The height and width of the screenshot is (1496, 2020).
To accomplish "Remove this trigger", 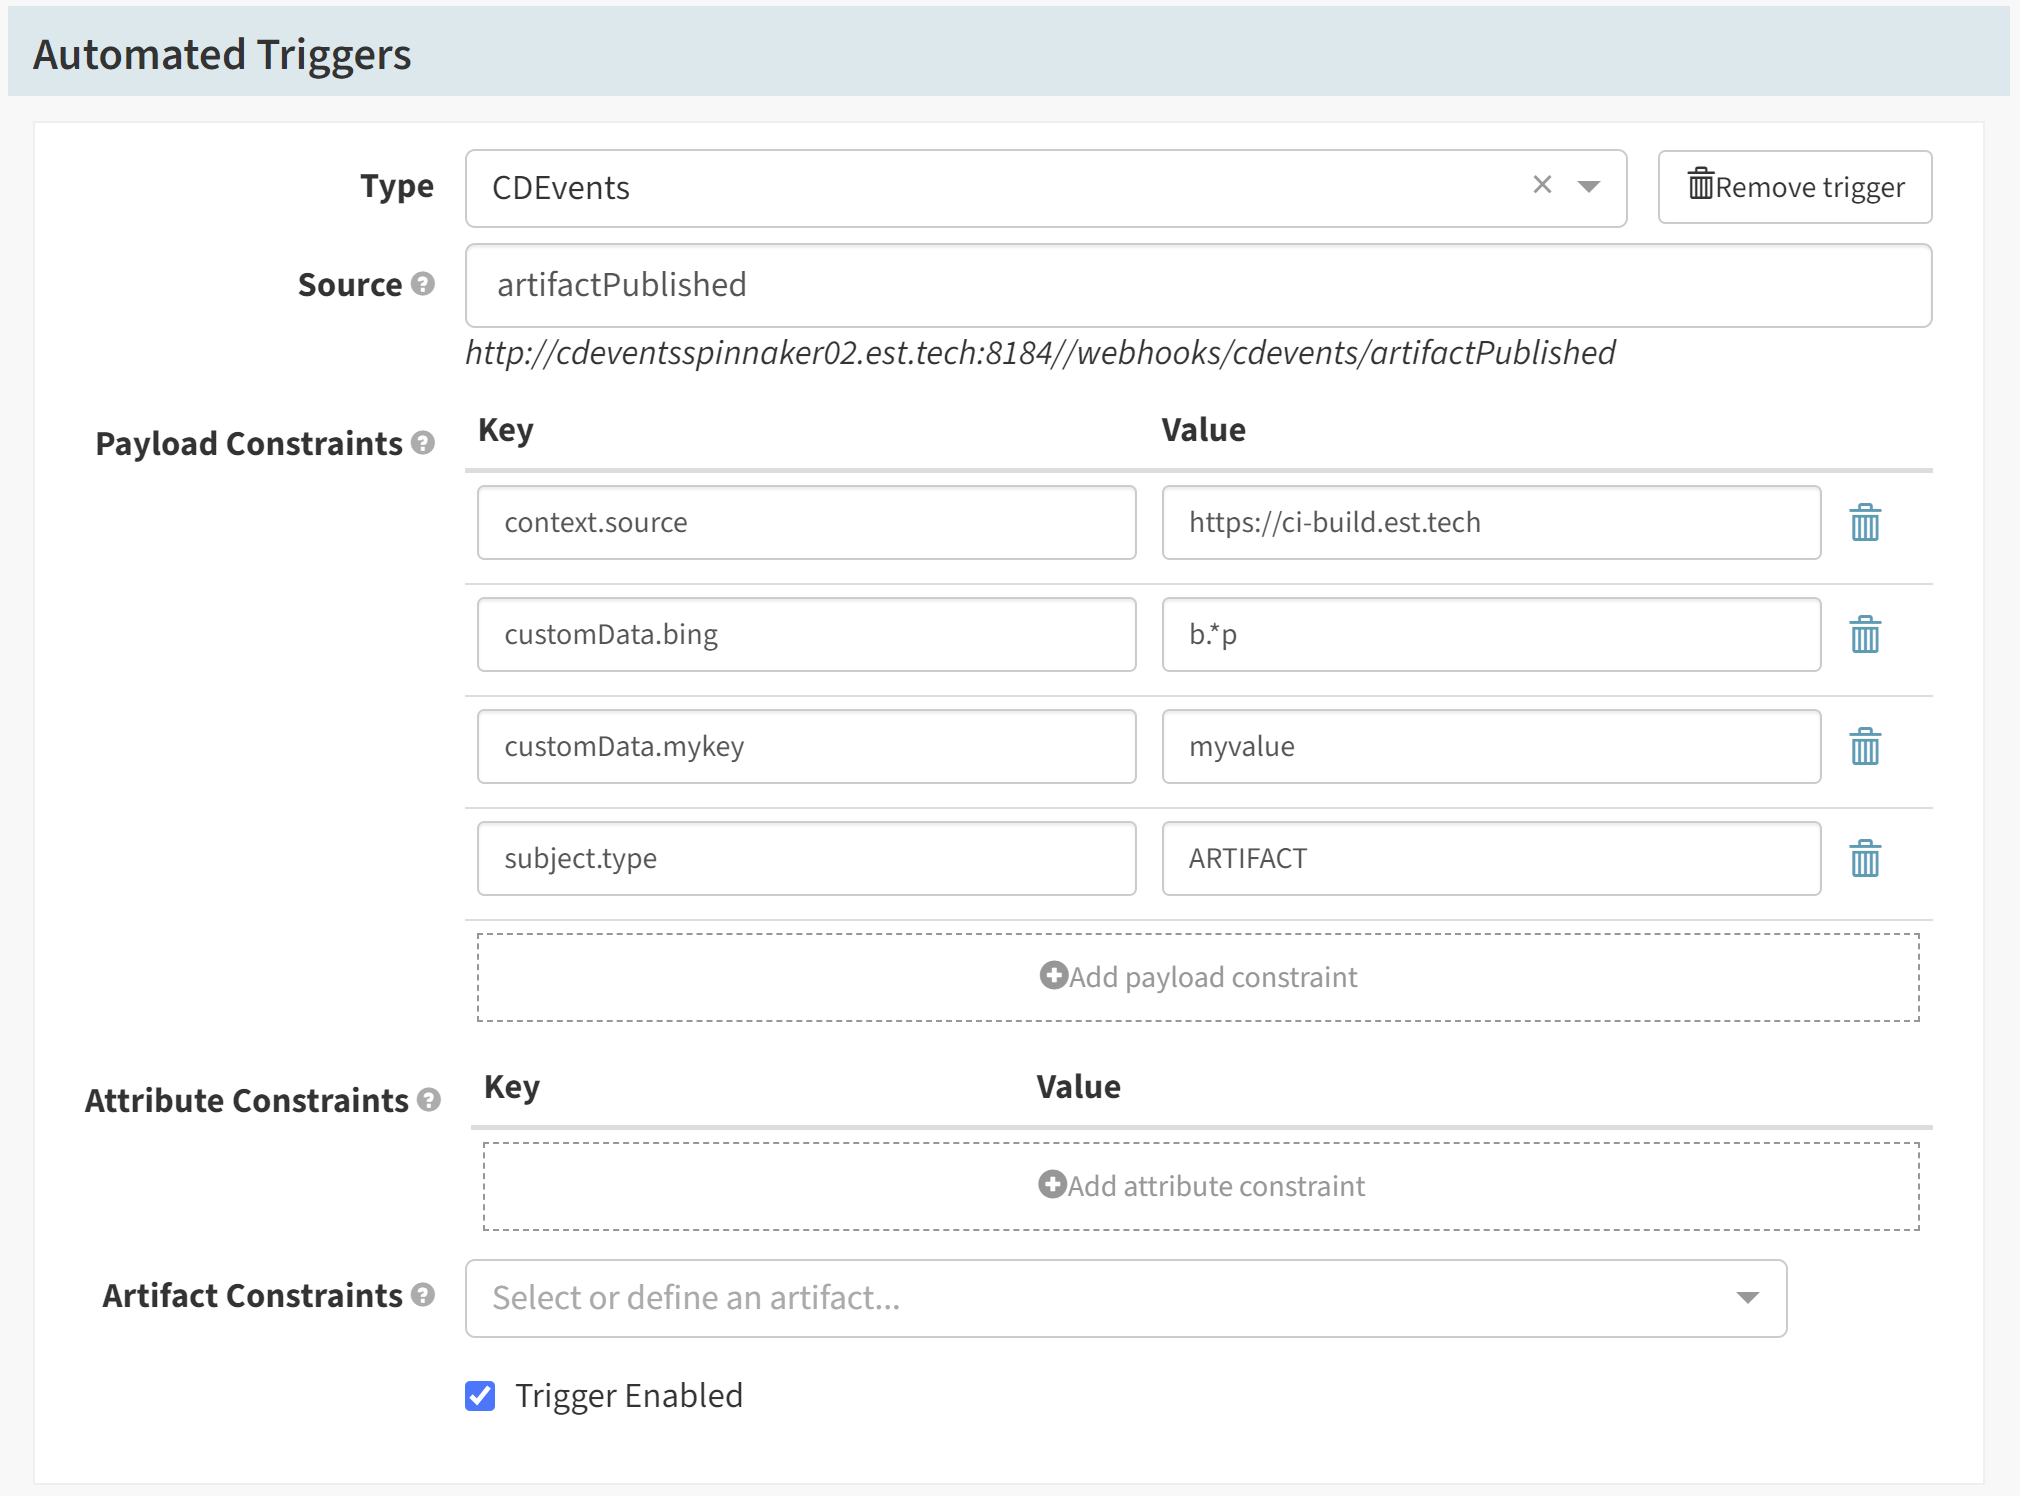I will coord(1795,187).
